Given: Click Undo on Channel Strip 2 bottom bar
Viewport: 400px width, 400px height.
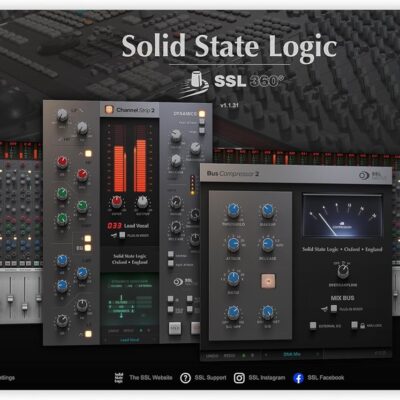Looking at the screenshot, I should 113,331.
